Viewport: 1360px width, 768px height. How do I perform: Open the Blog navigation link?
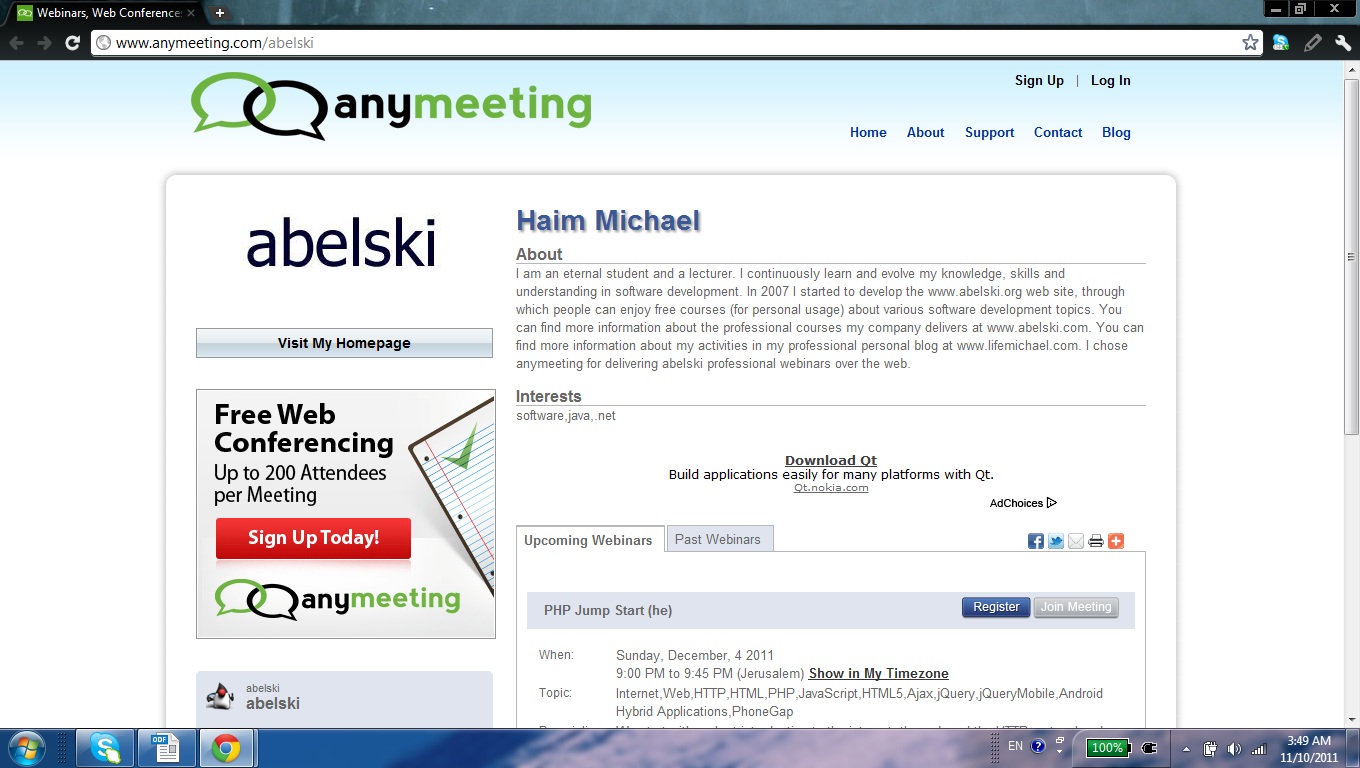[1116, 132]
